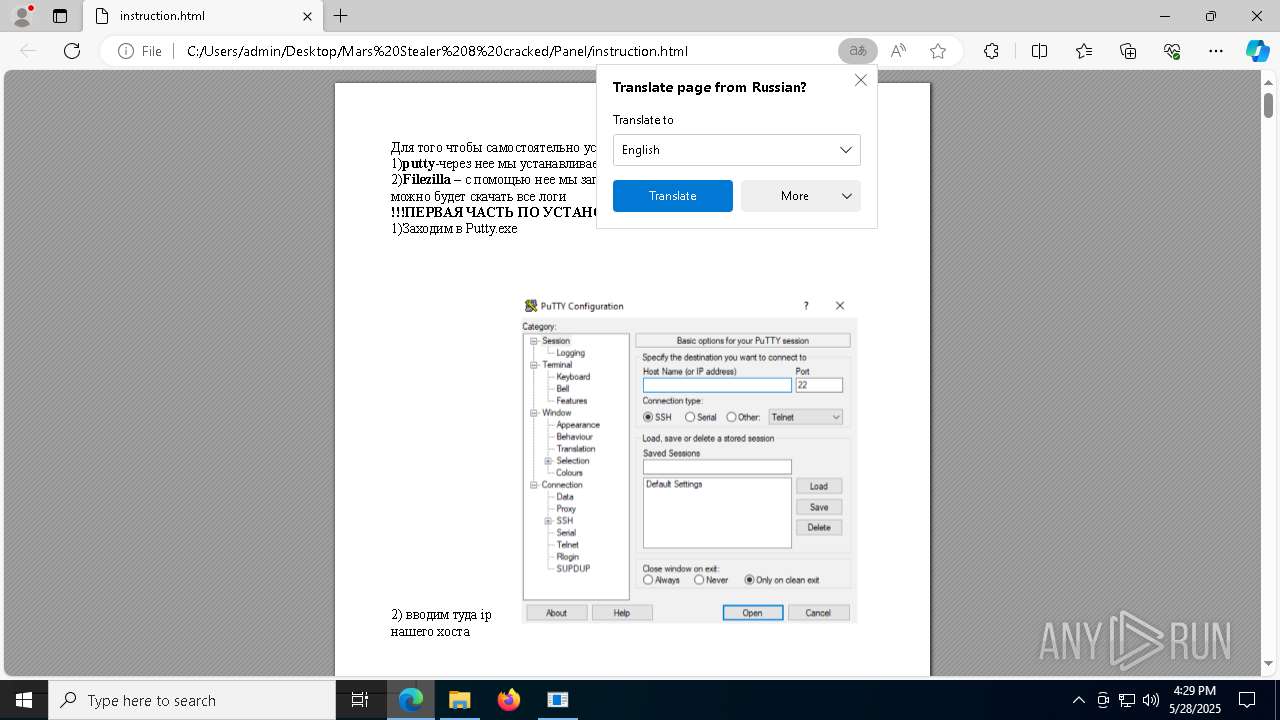Screen dimensions: 1280x720
Task: Click the More button in translate popup
Action: tap(801, 196)
